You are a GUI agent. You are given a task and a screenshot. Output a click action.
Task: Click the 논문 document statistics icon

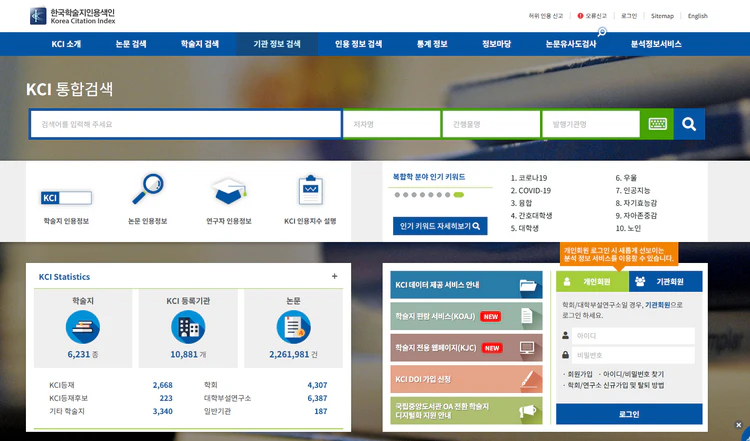[x=294, y=327]
